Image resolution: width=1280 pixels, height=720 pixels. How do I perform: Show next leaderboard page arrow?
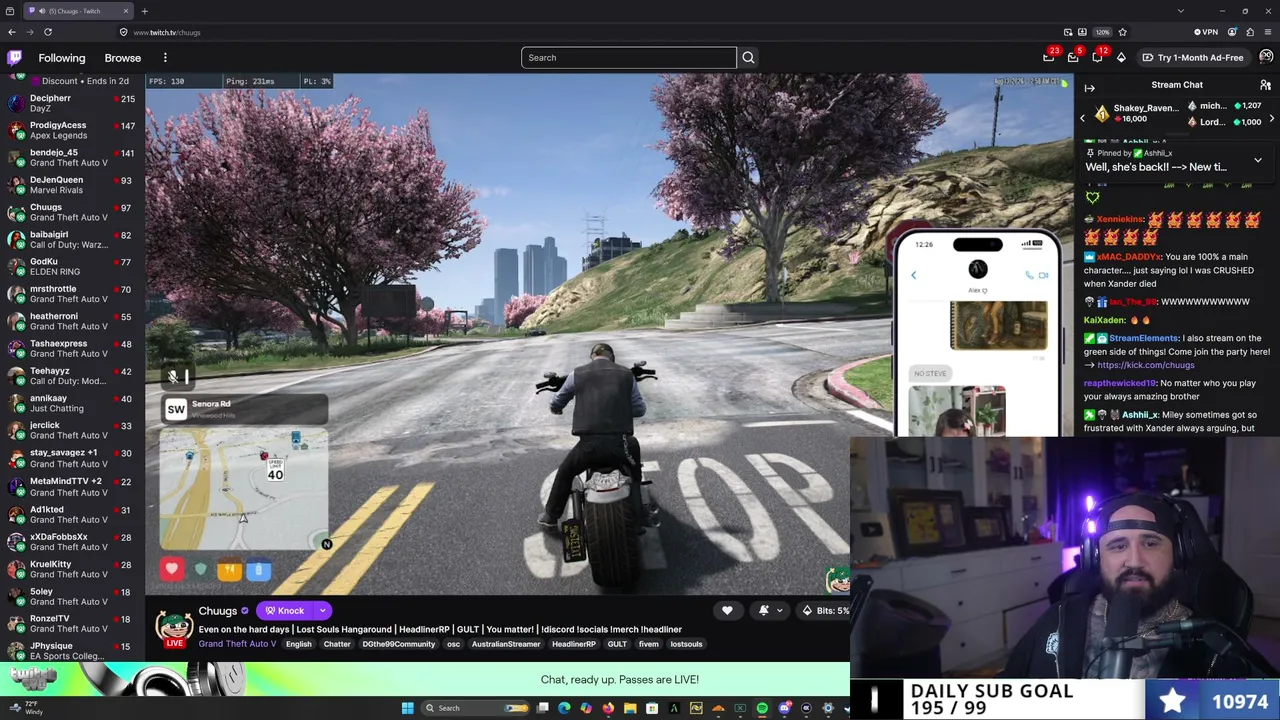pyautogui.click(x=1271, y=118)
